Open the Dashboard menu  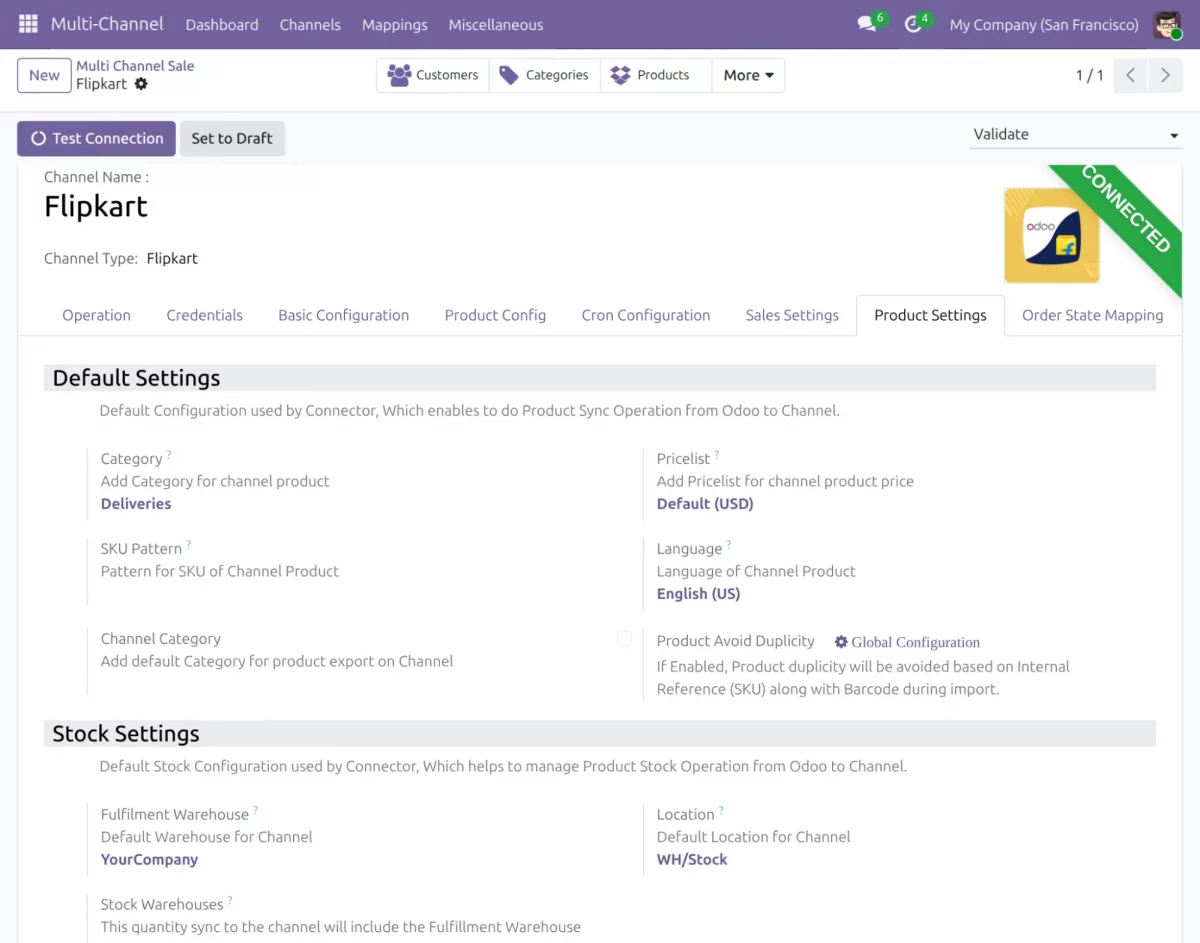pyautogui.click(x=222, y=24)
